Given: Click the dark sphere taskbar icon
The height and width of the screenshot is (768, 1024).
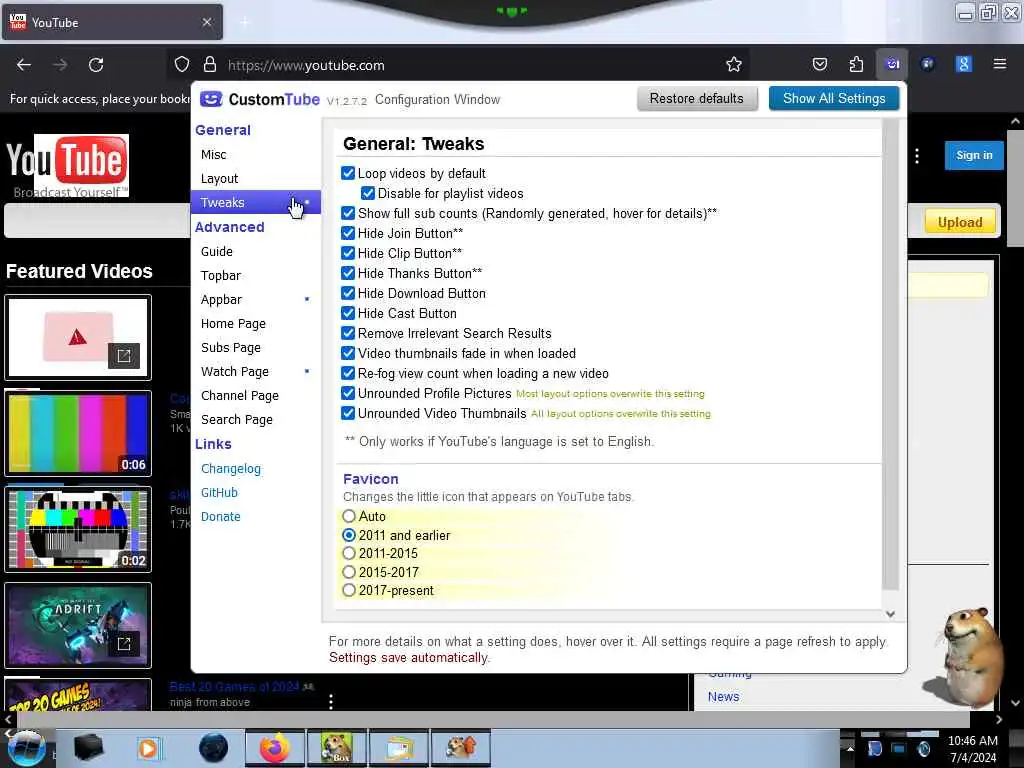Looking at the screenshot, I should (213, 748).
